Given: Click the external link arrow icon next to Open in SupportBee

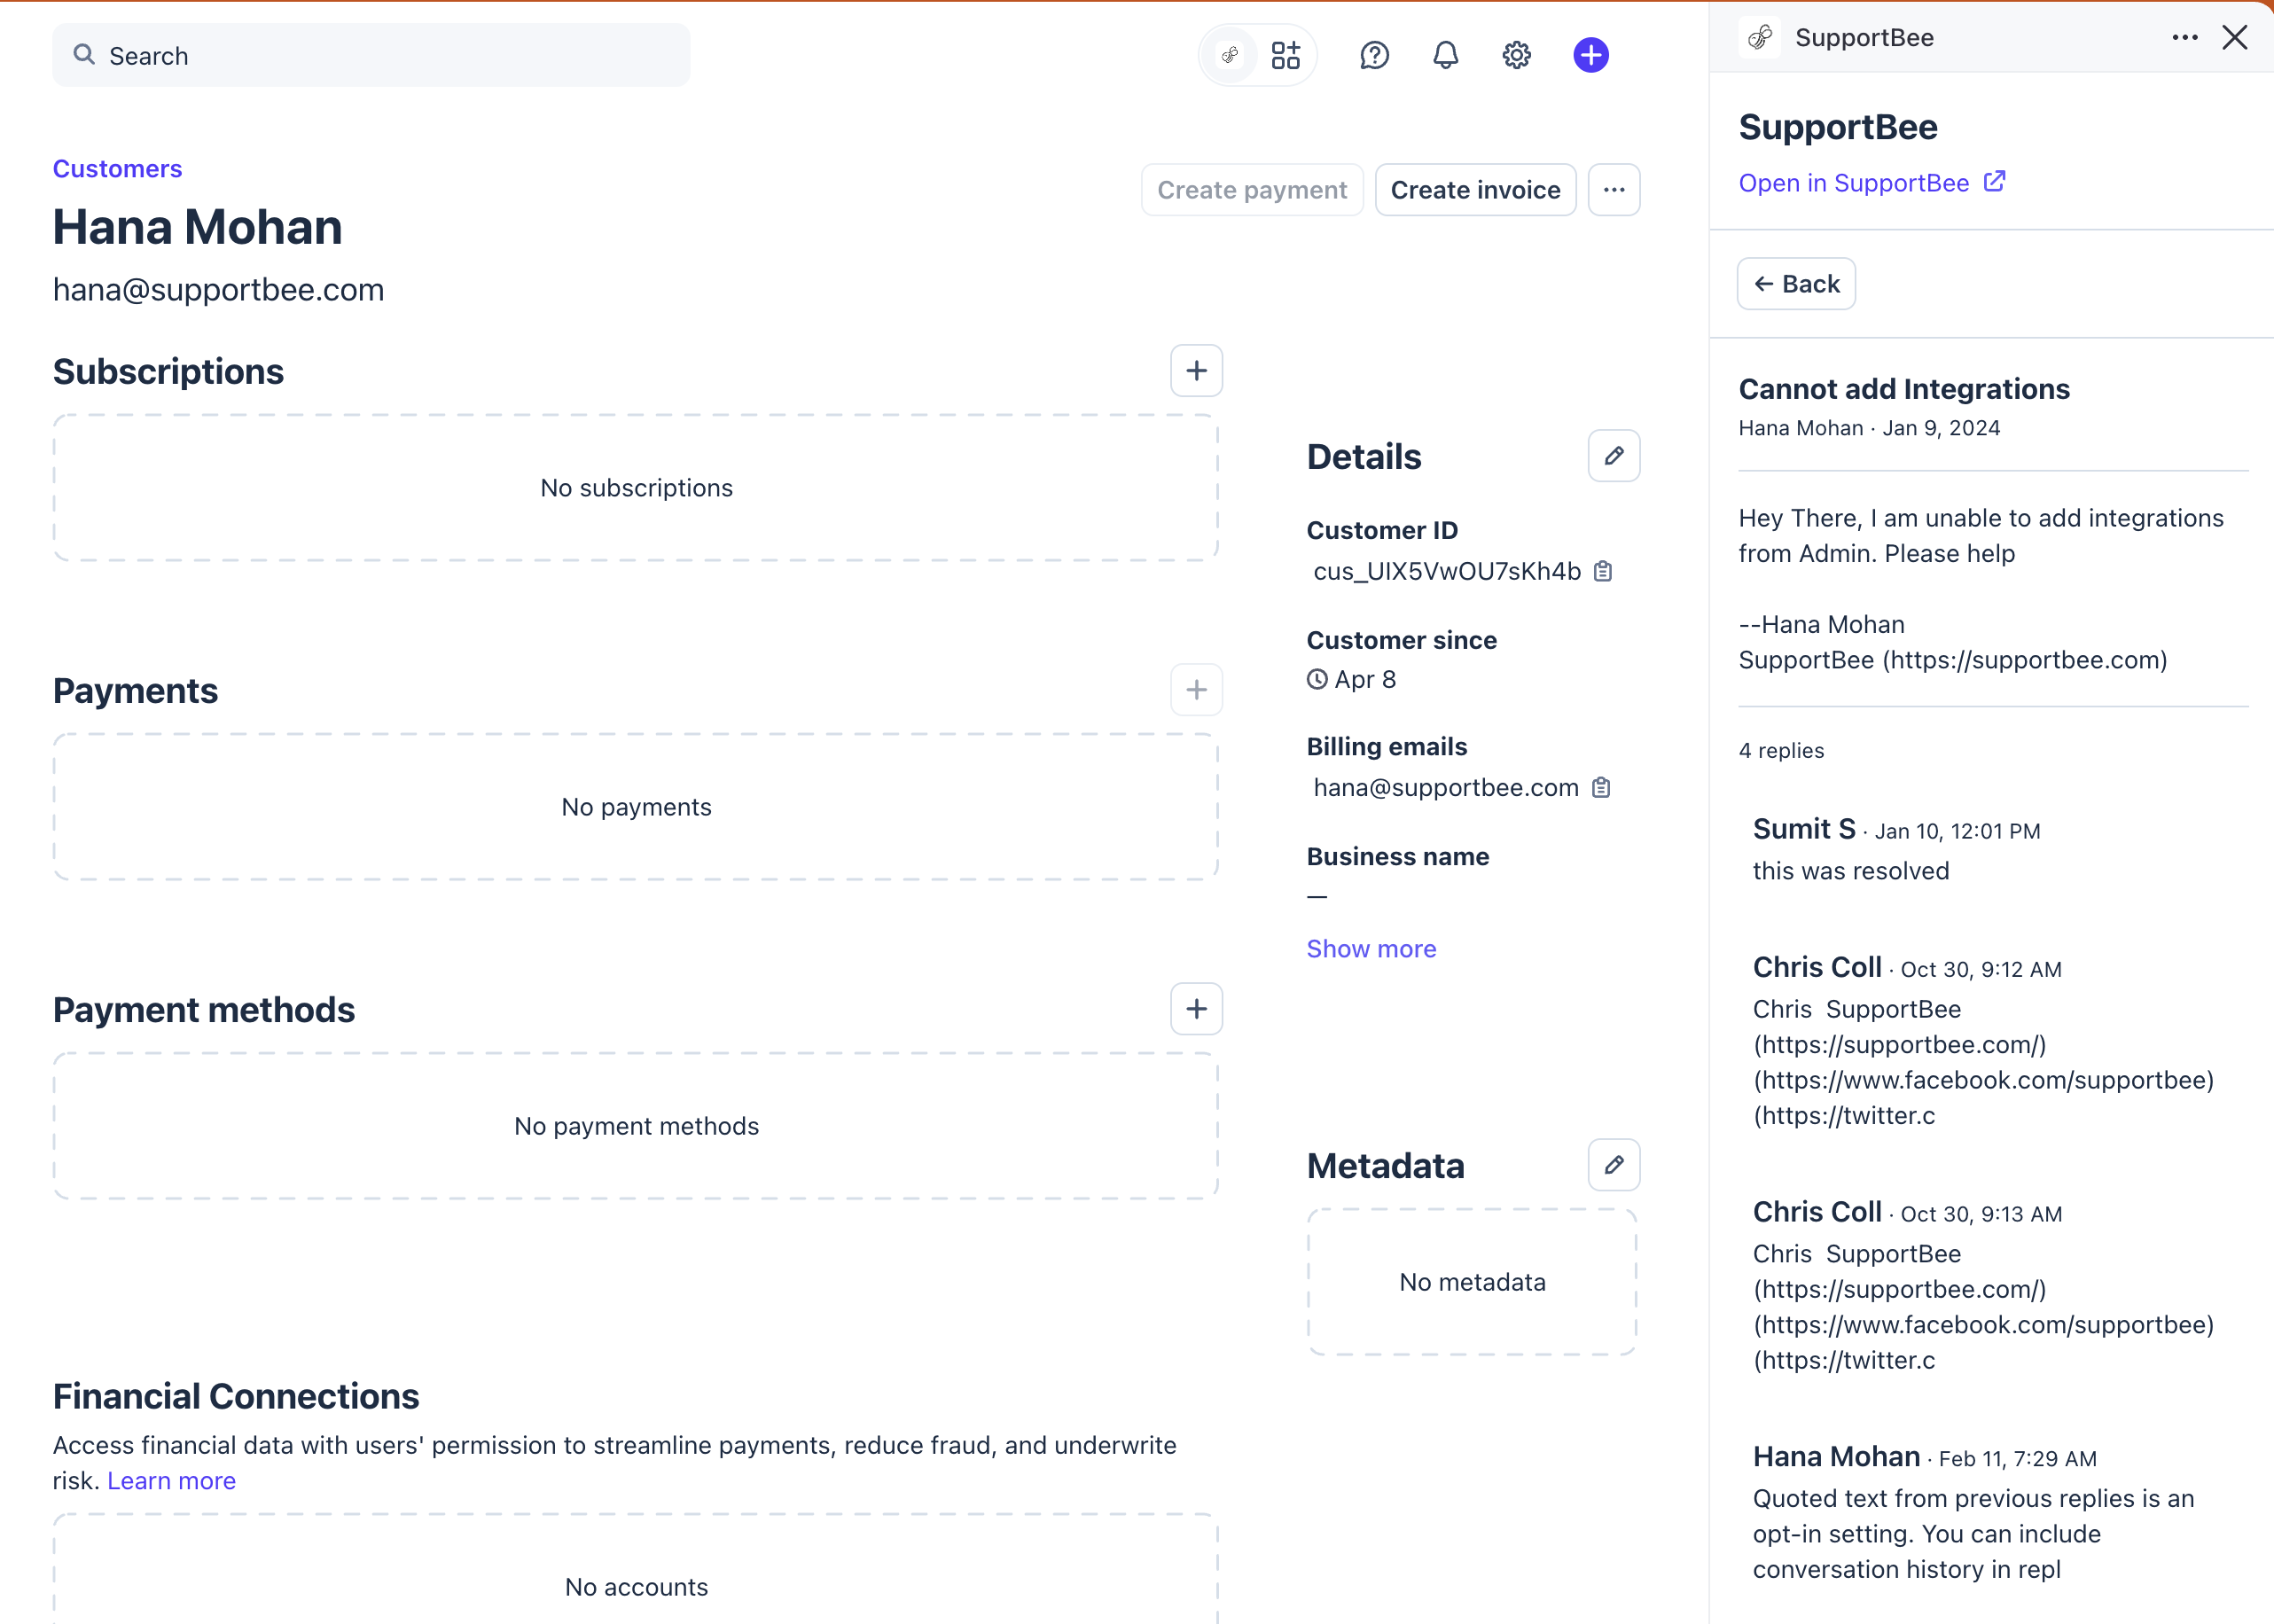Looking at the screenshot, I should tap(1994, 181).
